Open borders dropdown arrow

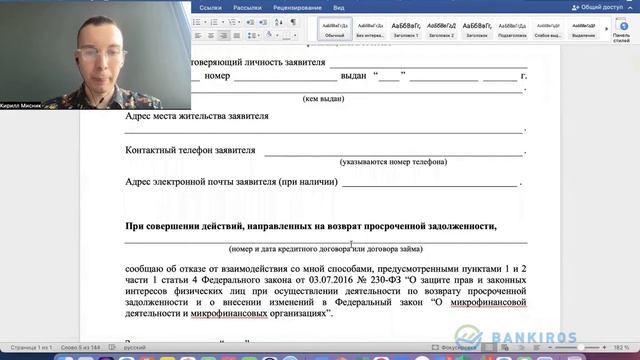295,36
